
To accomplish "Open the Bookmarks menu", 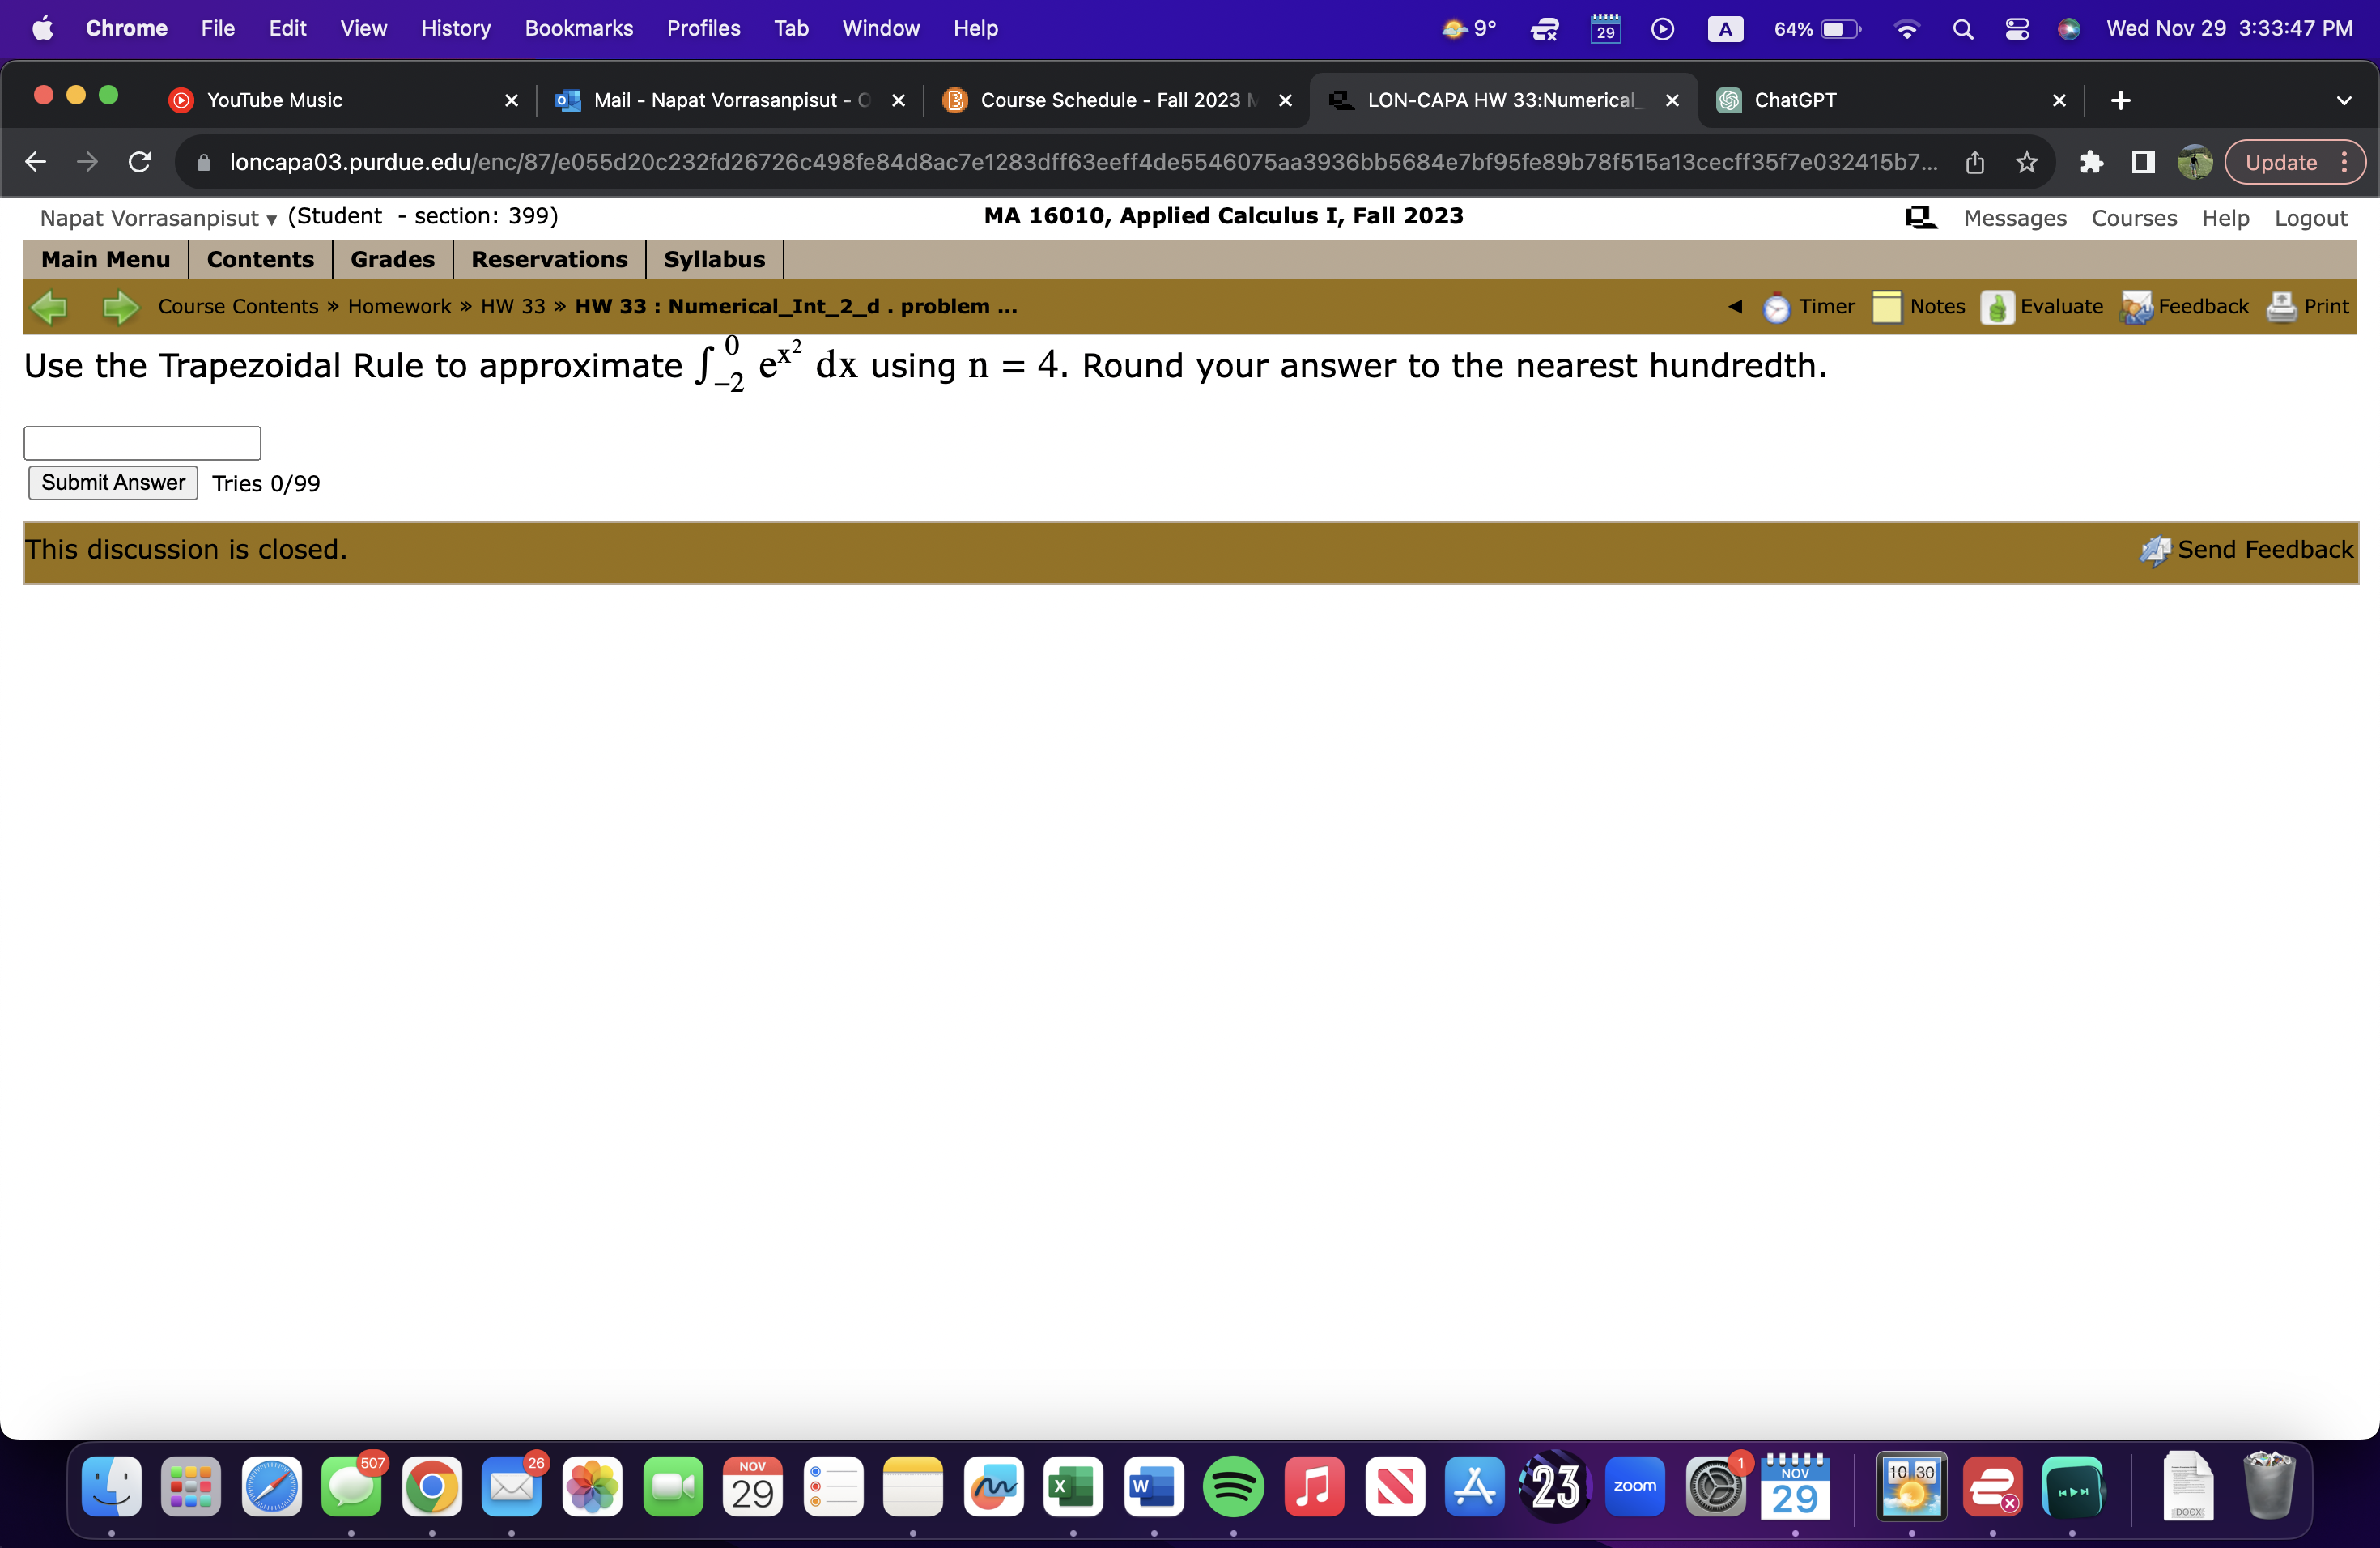I will click(x=579, y=28).
